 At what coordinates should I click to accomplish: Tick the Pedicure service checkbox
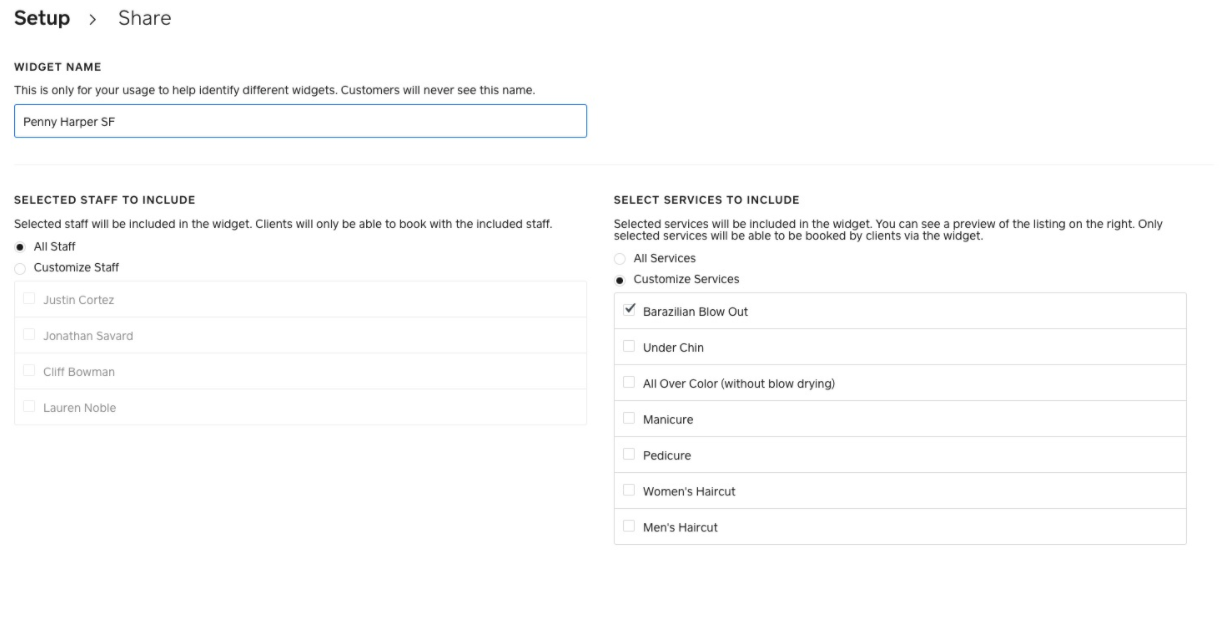[x=629, y=454]
